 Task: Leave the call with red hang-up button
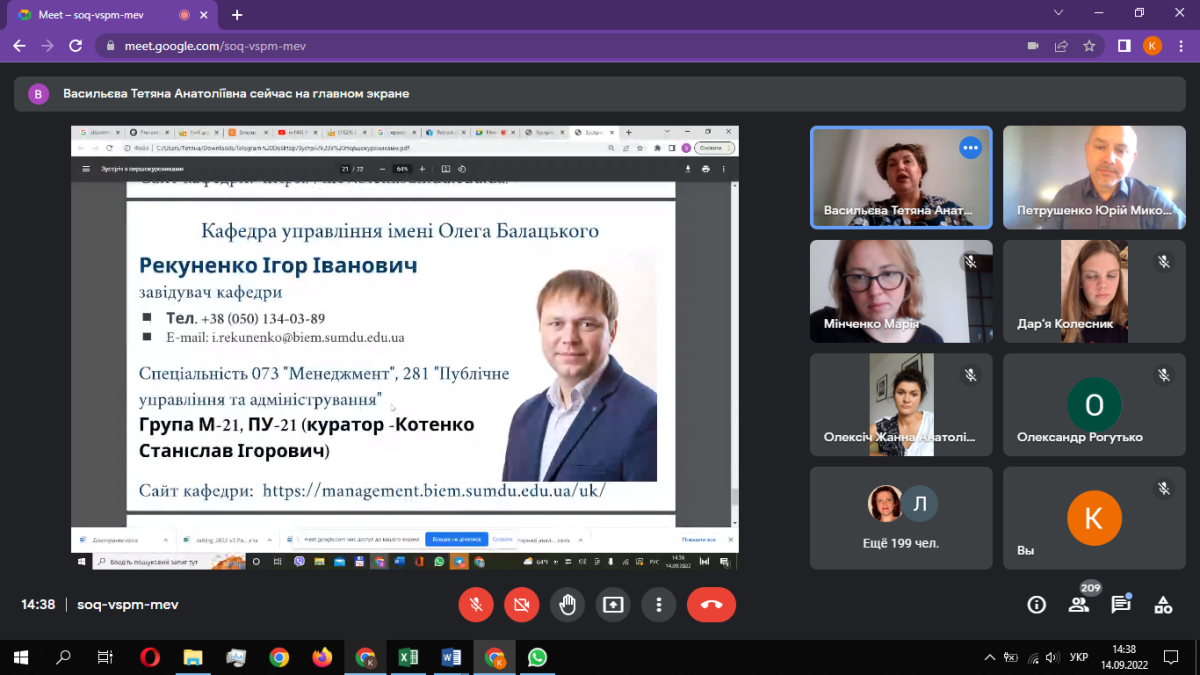[711, 605]
